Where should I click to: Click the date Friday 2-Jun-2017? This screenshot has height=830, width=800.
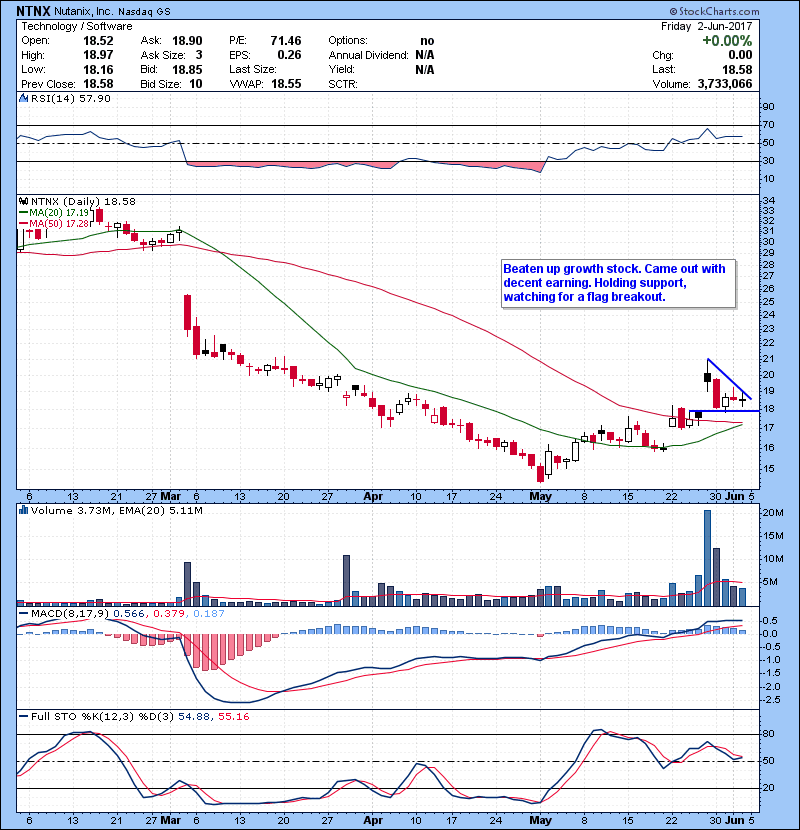706,26
